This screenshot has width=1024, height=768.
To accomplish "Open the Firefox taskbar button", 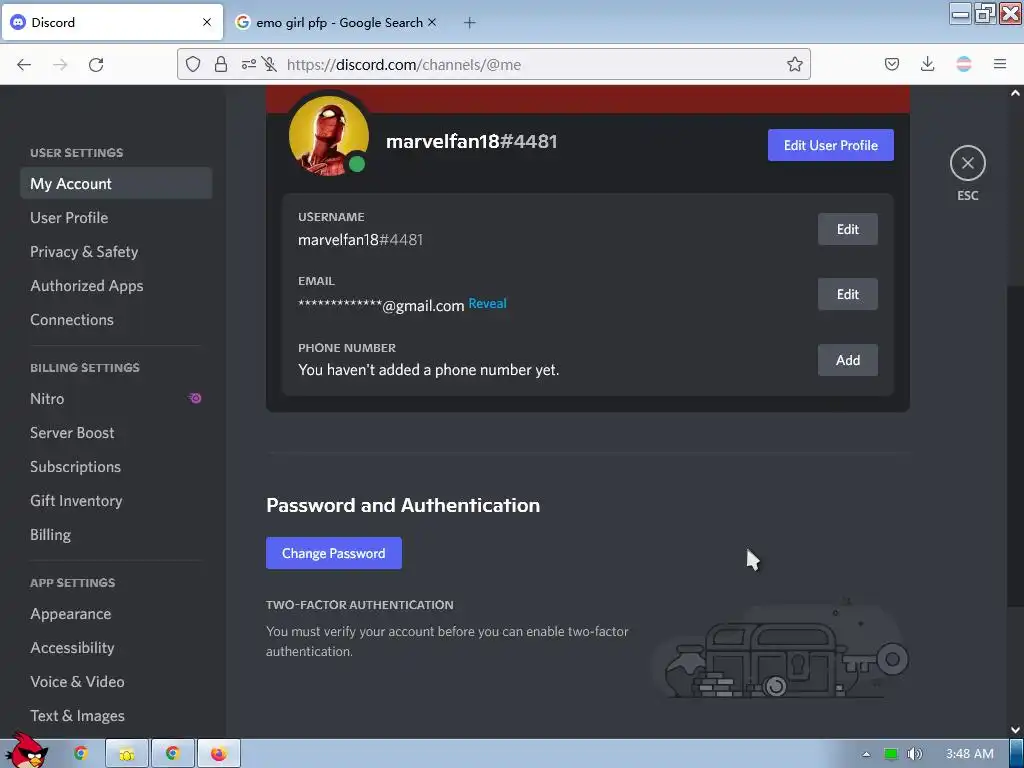I will tap(219, 754).
